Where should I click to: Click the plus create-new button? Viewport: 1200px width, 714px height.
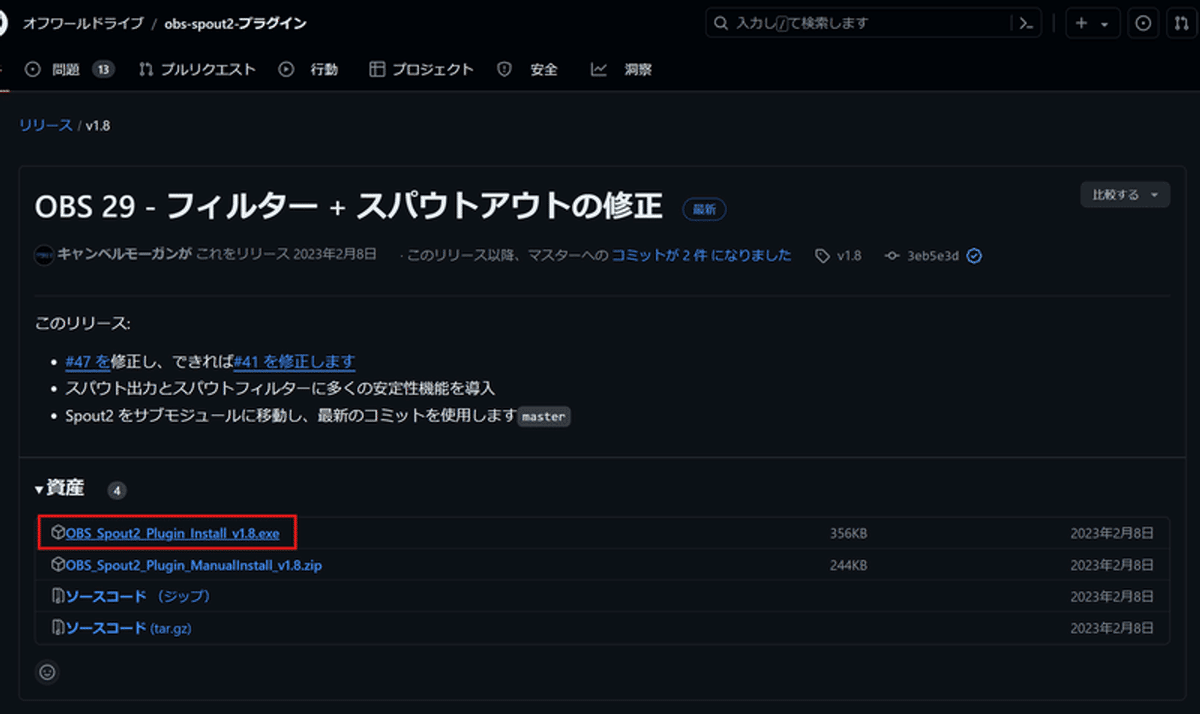[x=1081, y=23]
